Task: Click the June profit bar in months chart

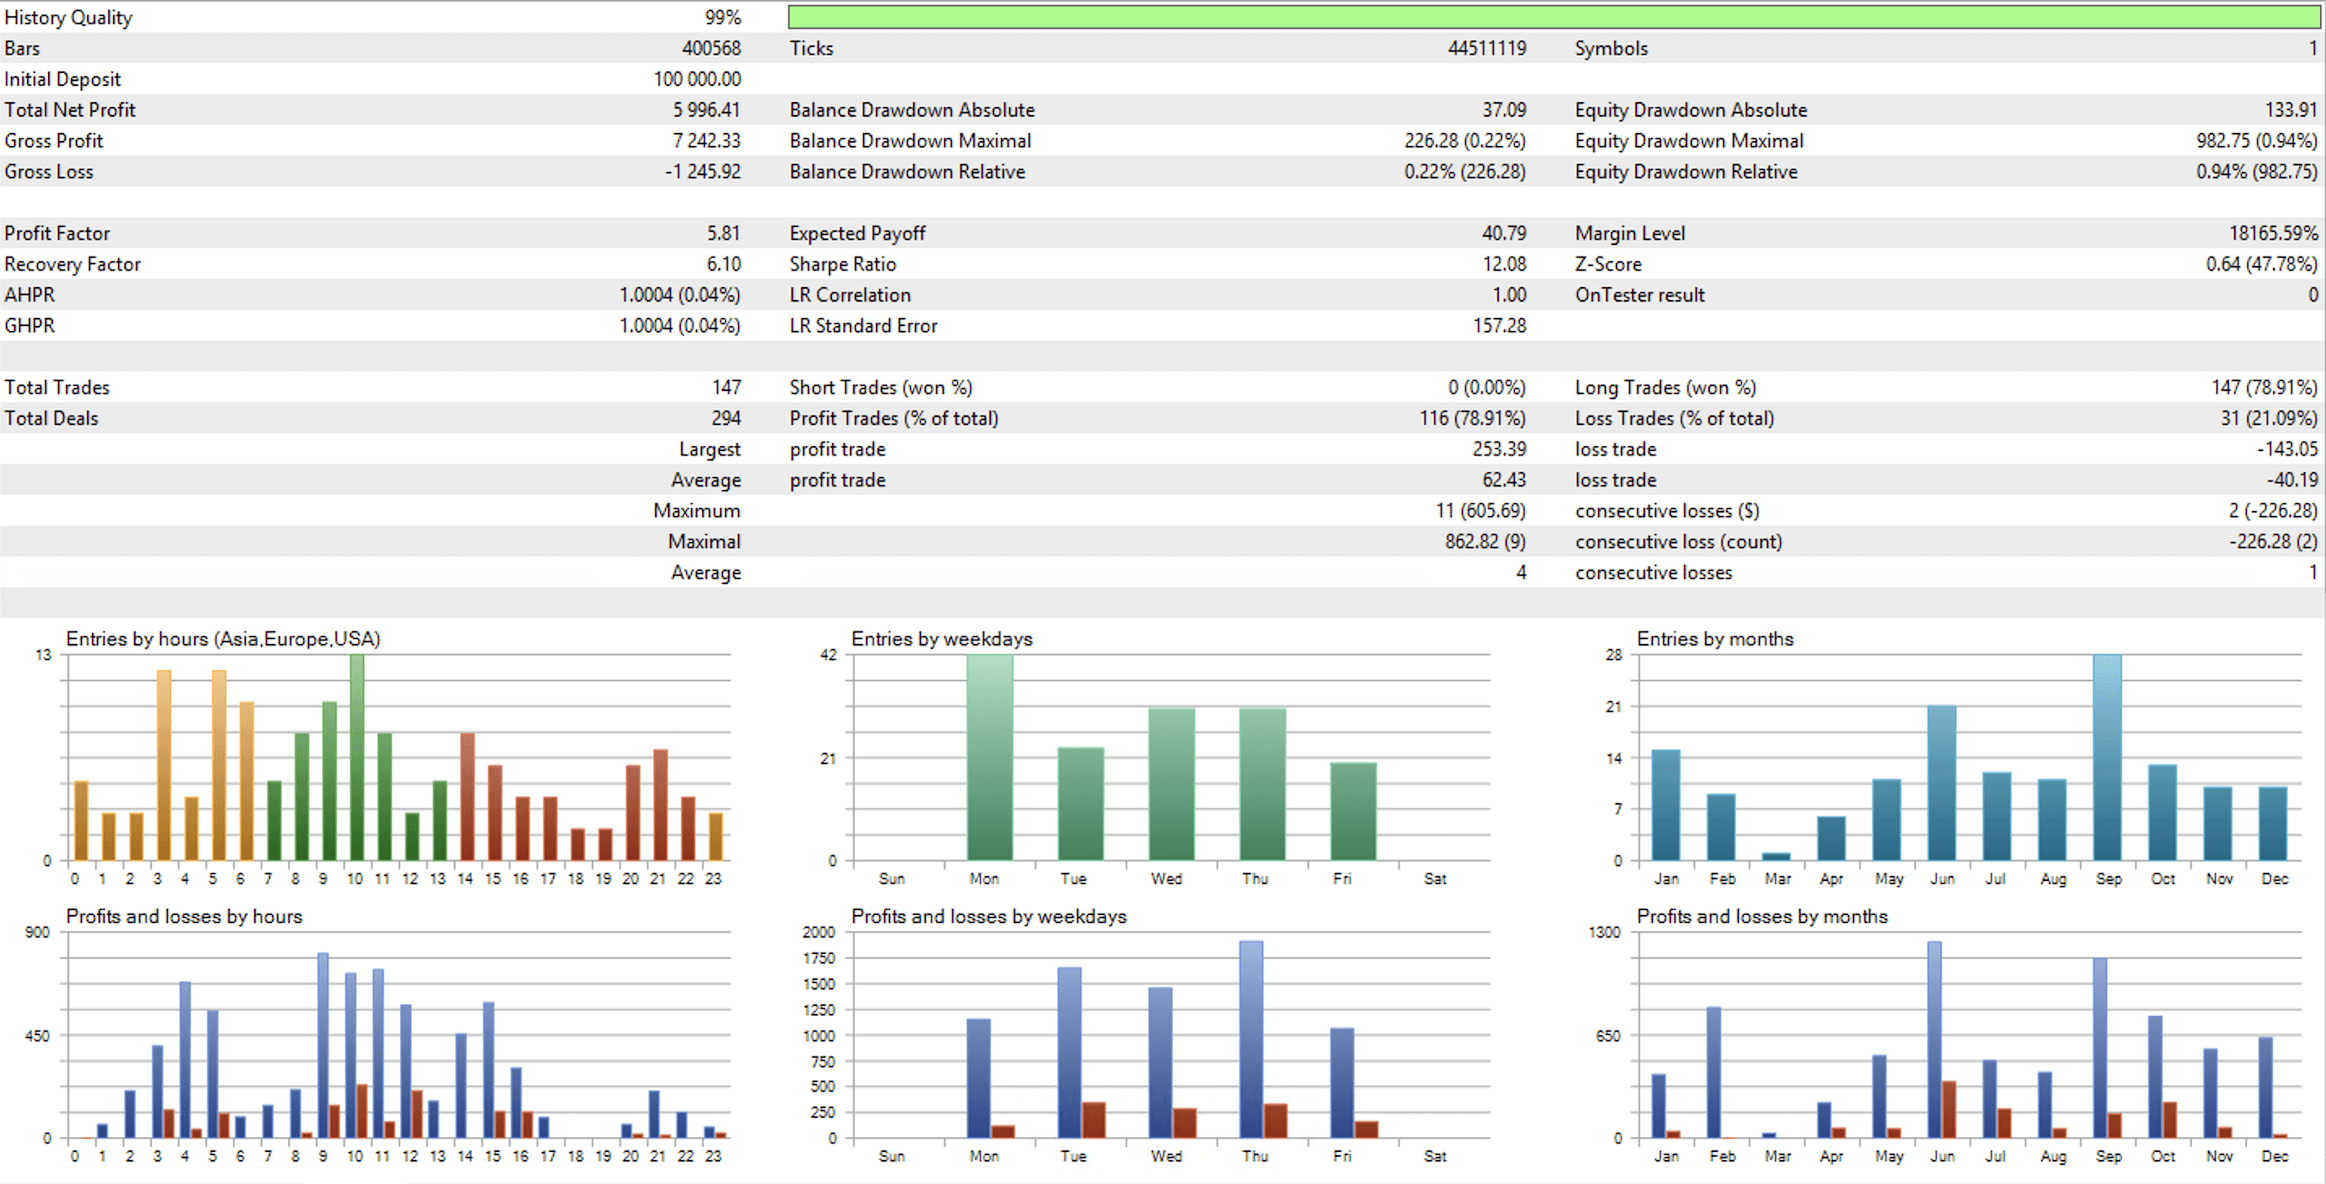Action: coord(1935,1040)
